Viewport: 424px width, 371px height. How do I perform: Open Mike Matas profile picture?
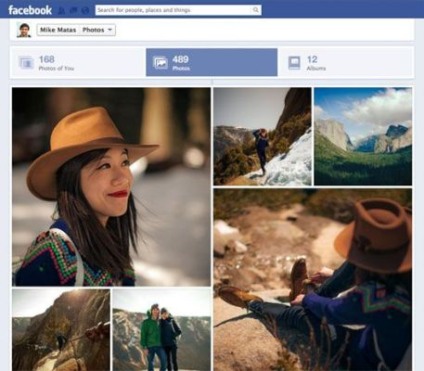click(x=24, y=30)
